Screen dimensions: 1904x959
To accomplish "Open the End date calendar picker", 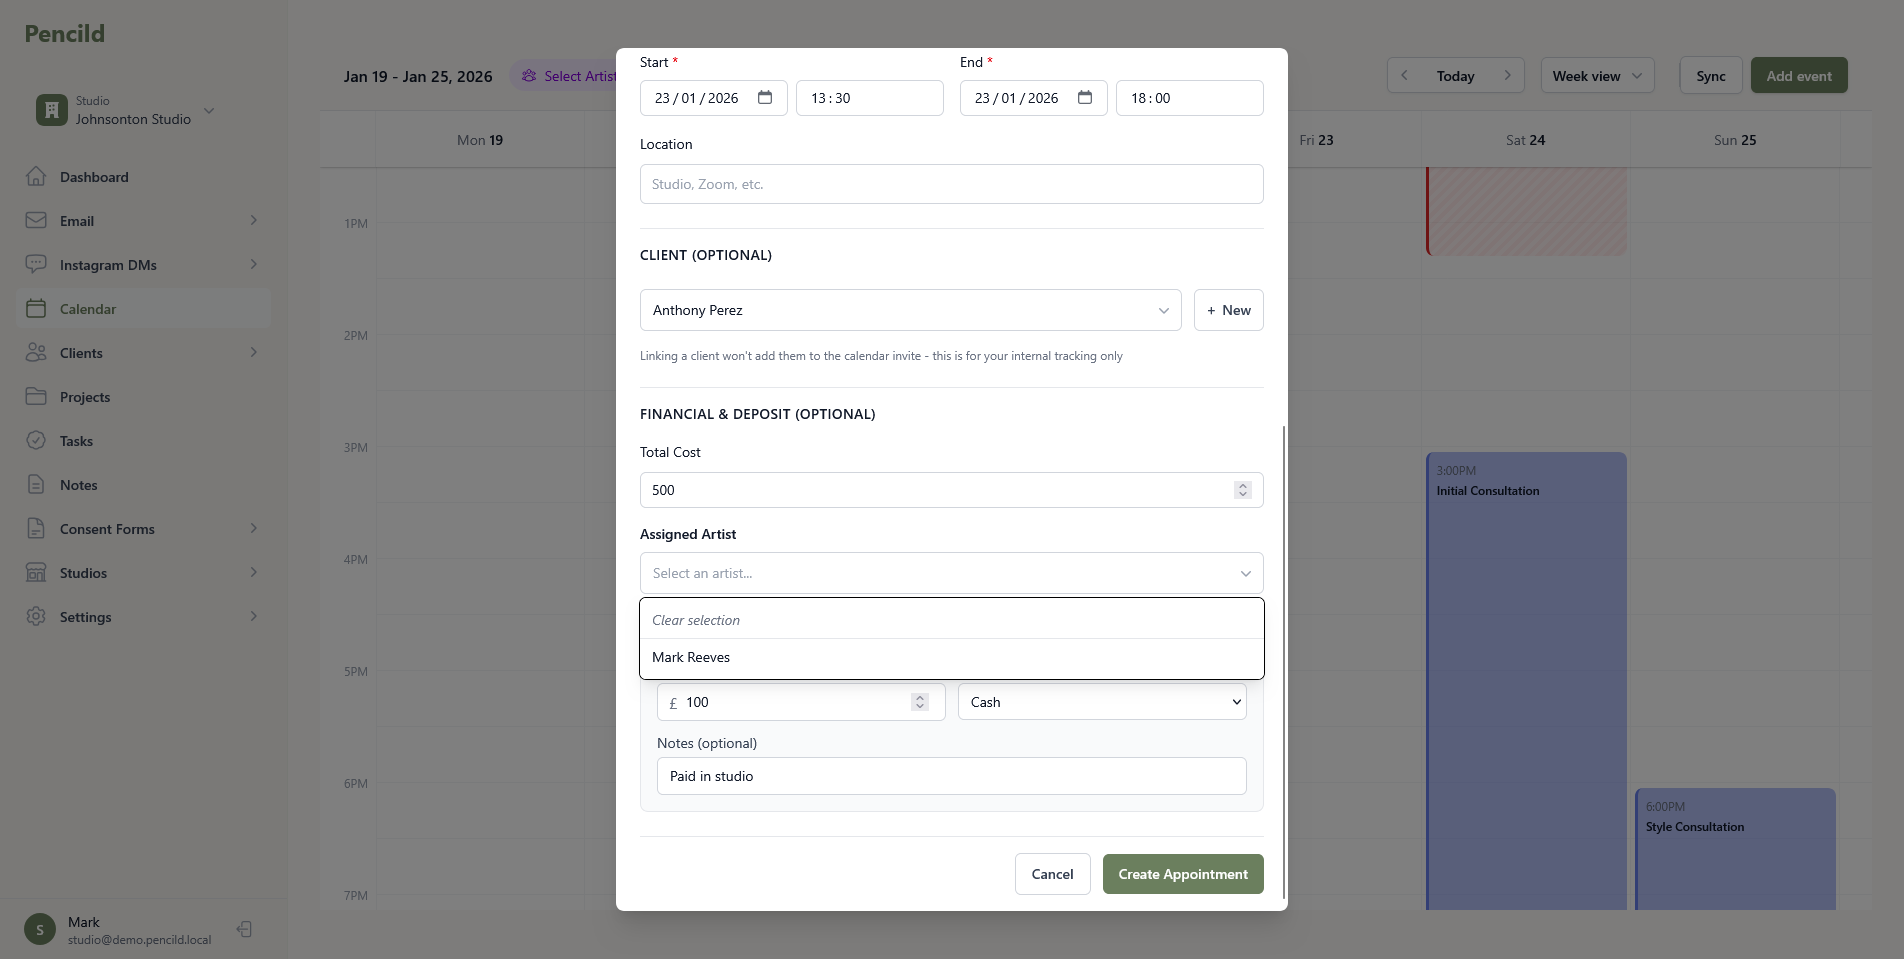I will pos(1085,97).
